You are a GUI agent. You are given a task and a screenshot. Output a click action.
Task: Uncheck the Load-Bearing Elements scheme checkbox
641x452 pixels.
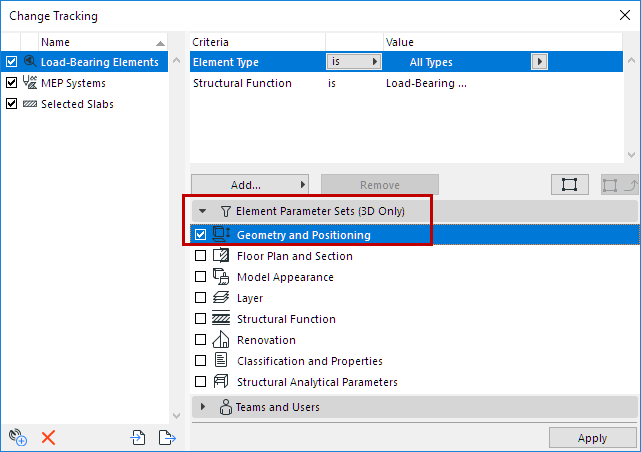pos(12,62)
